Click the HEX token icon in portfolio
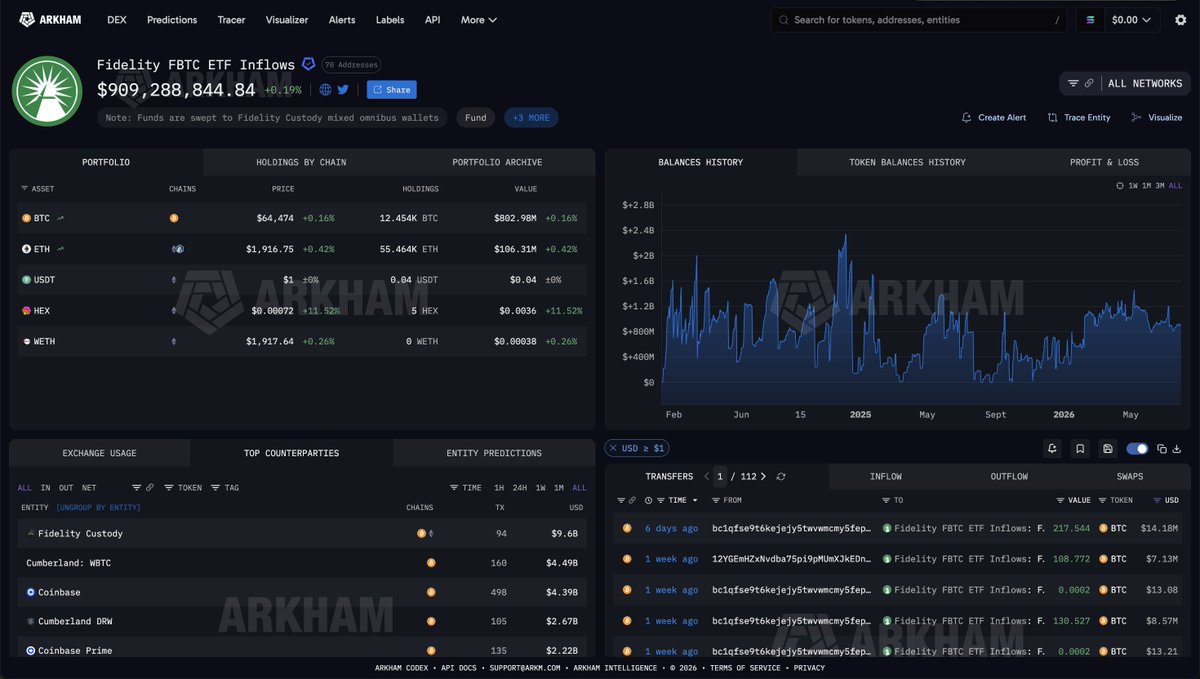Image resolution: width=1200 pixels, height=679 pixels. (x=27, y=311)
